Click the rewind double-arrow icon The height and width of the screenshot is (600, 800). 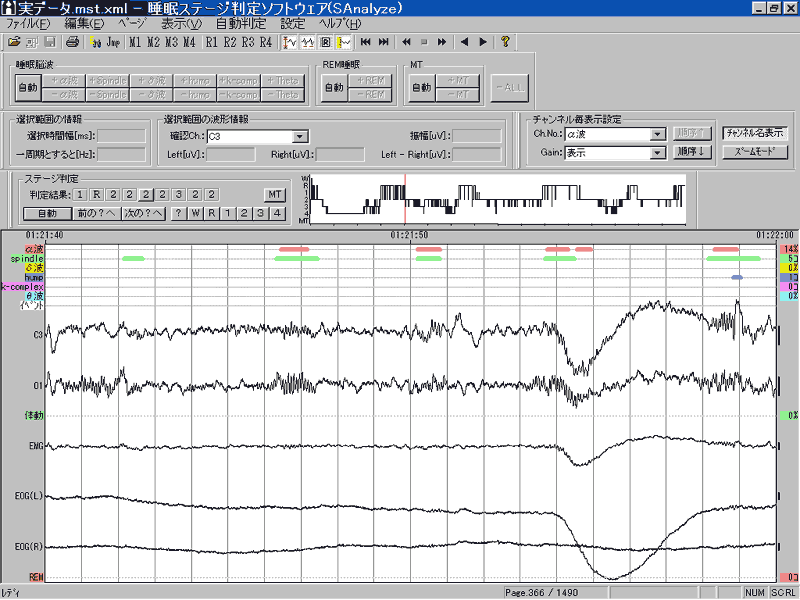tap(406, 42)
